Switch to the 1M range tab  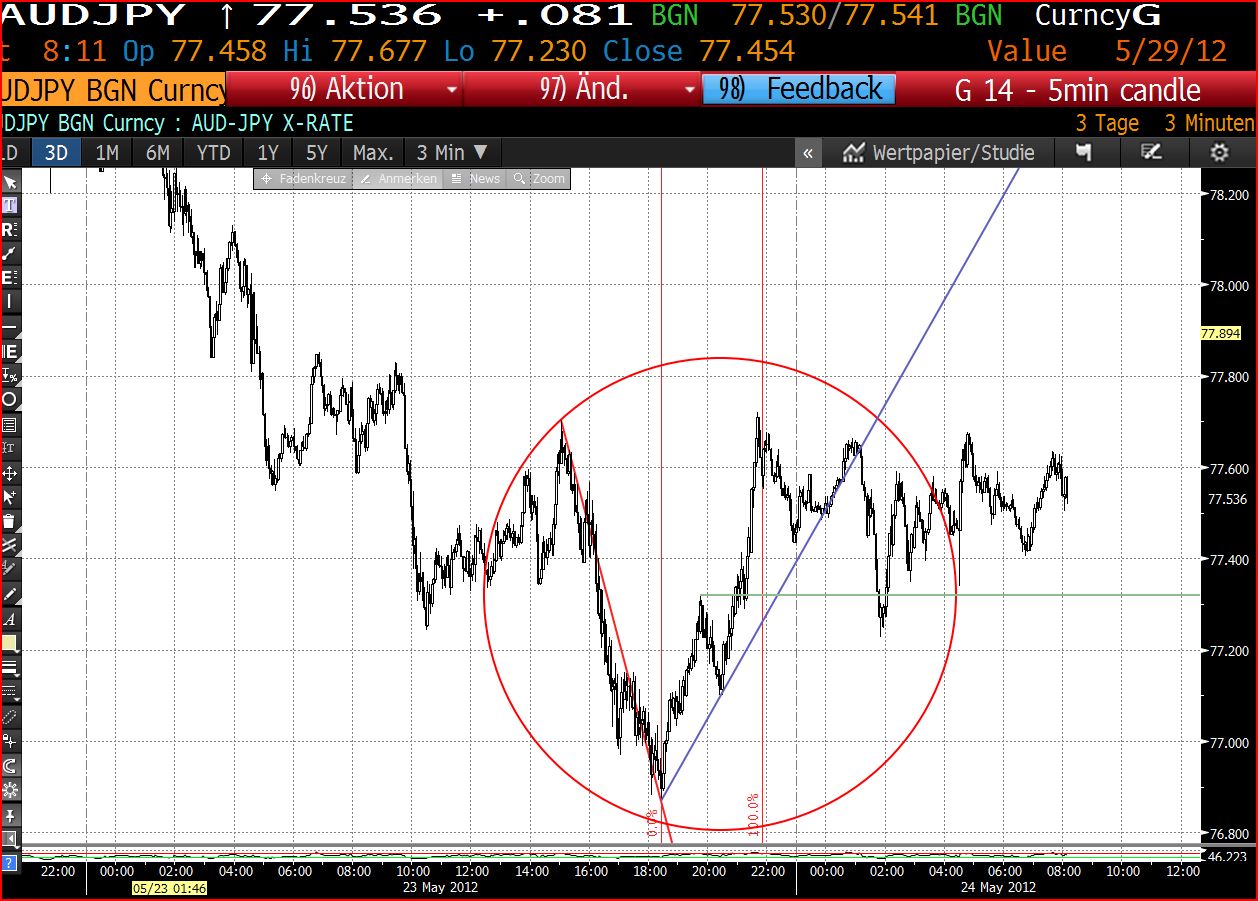point(106,152)
